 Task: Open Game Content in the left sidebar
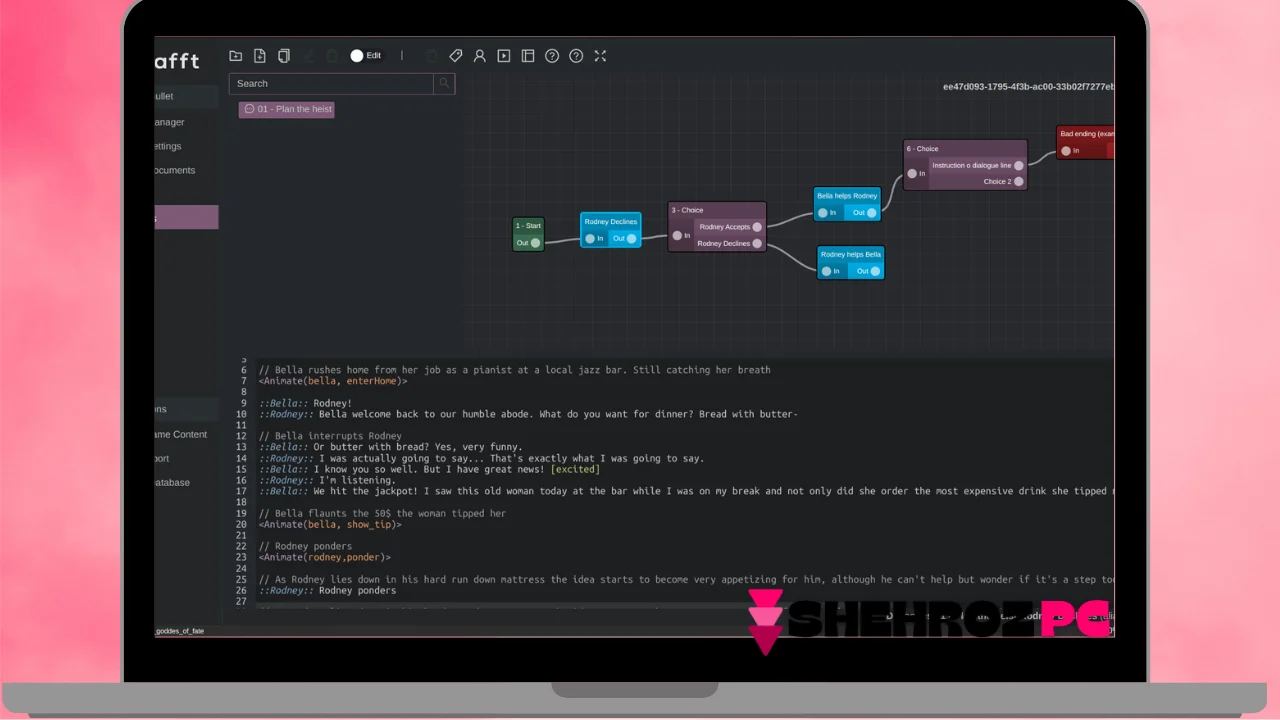point(180,434)
